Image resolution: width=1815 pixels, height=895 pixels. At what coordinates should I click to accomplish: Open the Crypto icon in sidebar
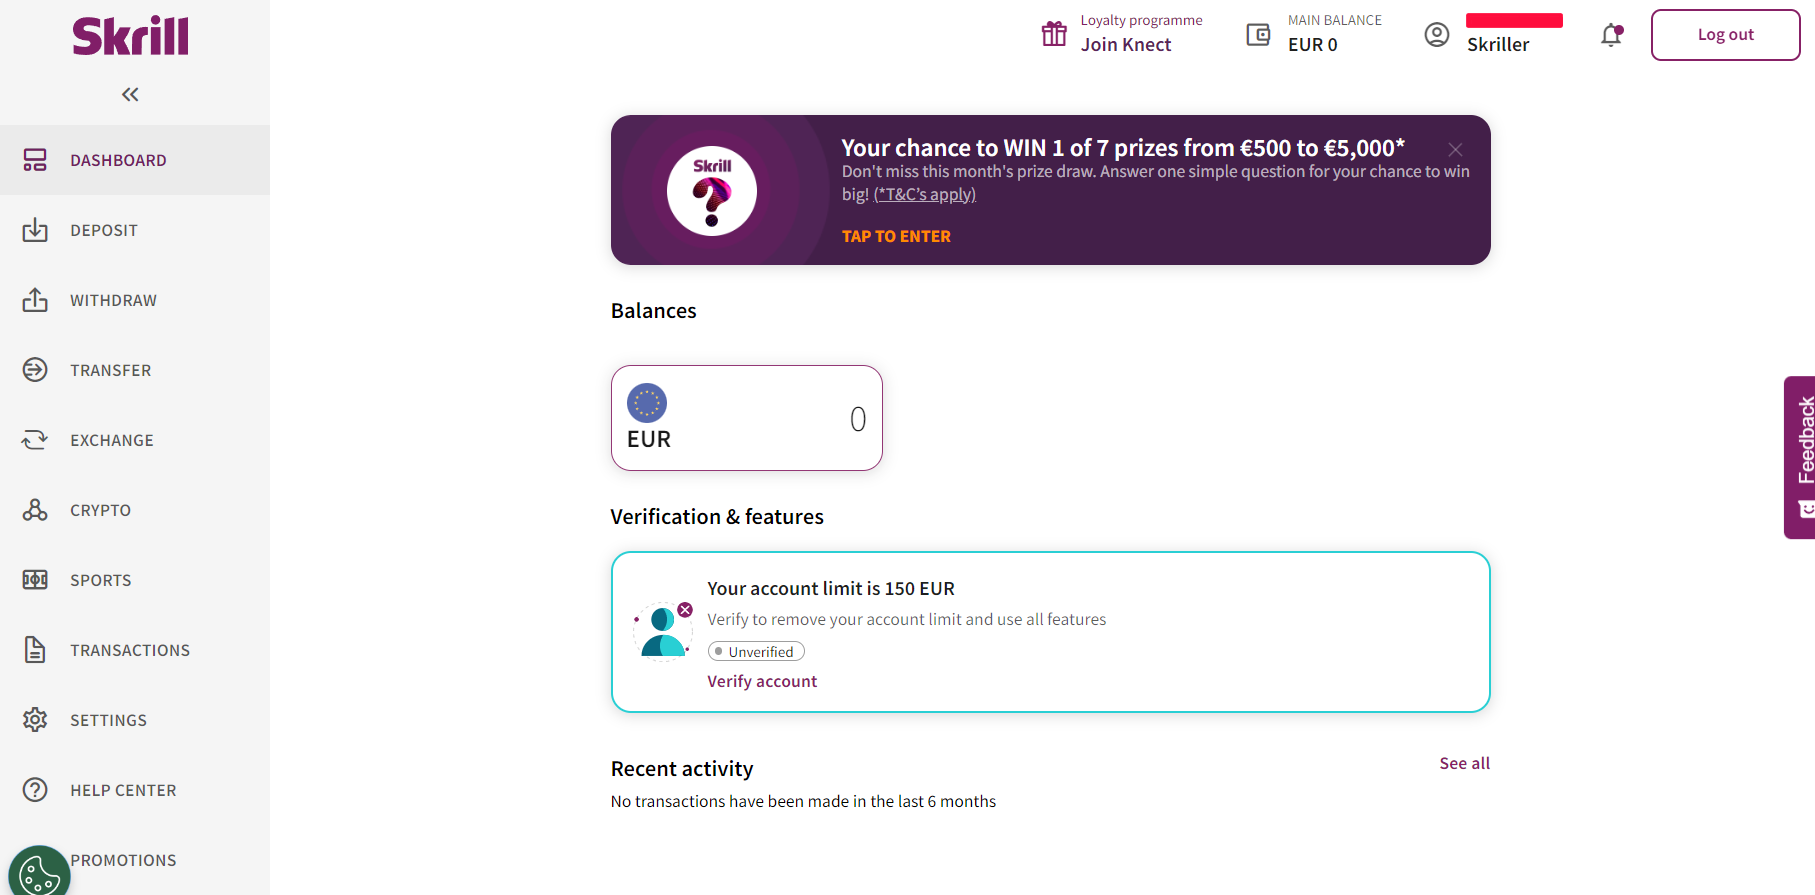tap(35, 510)
